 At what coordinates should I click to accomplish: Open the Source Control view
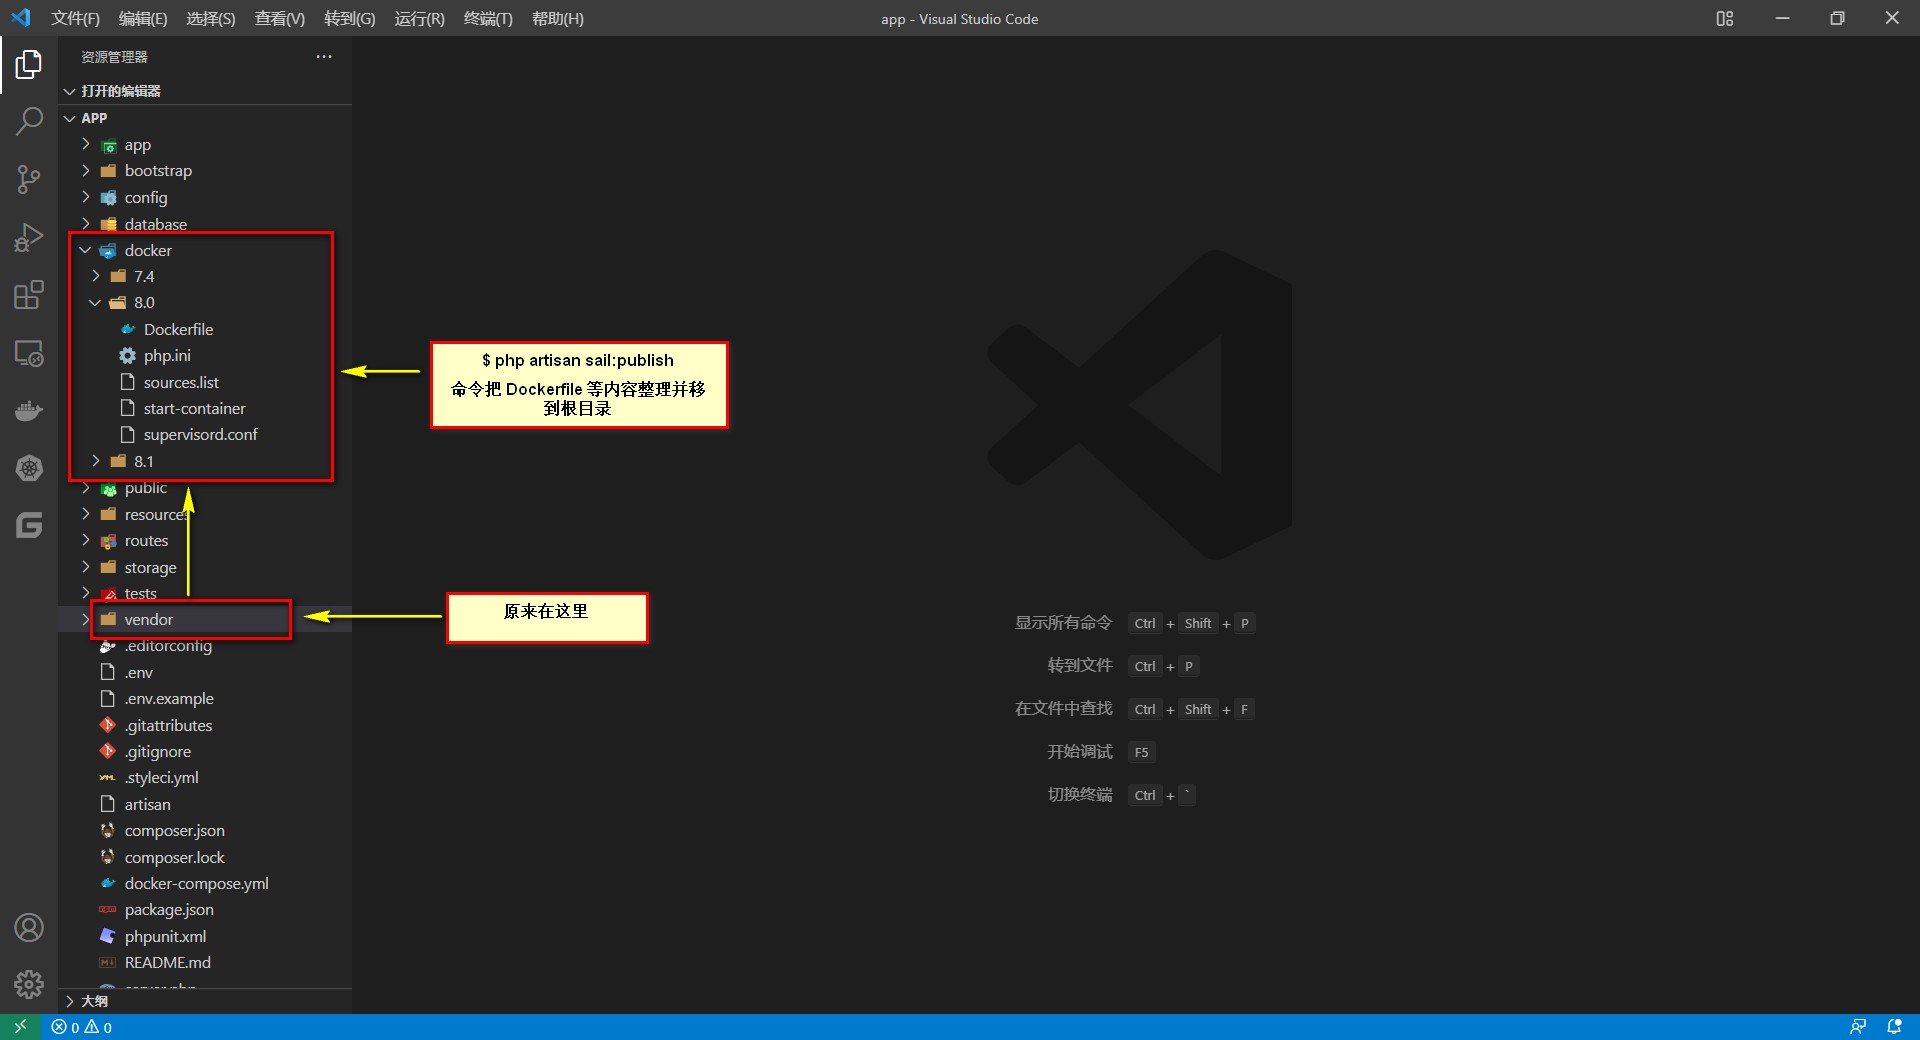29,180
